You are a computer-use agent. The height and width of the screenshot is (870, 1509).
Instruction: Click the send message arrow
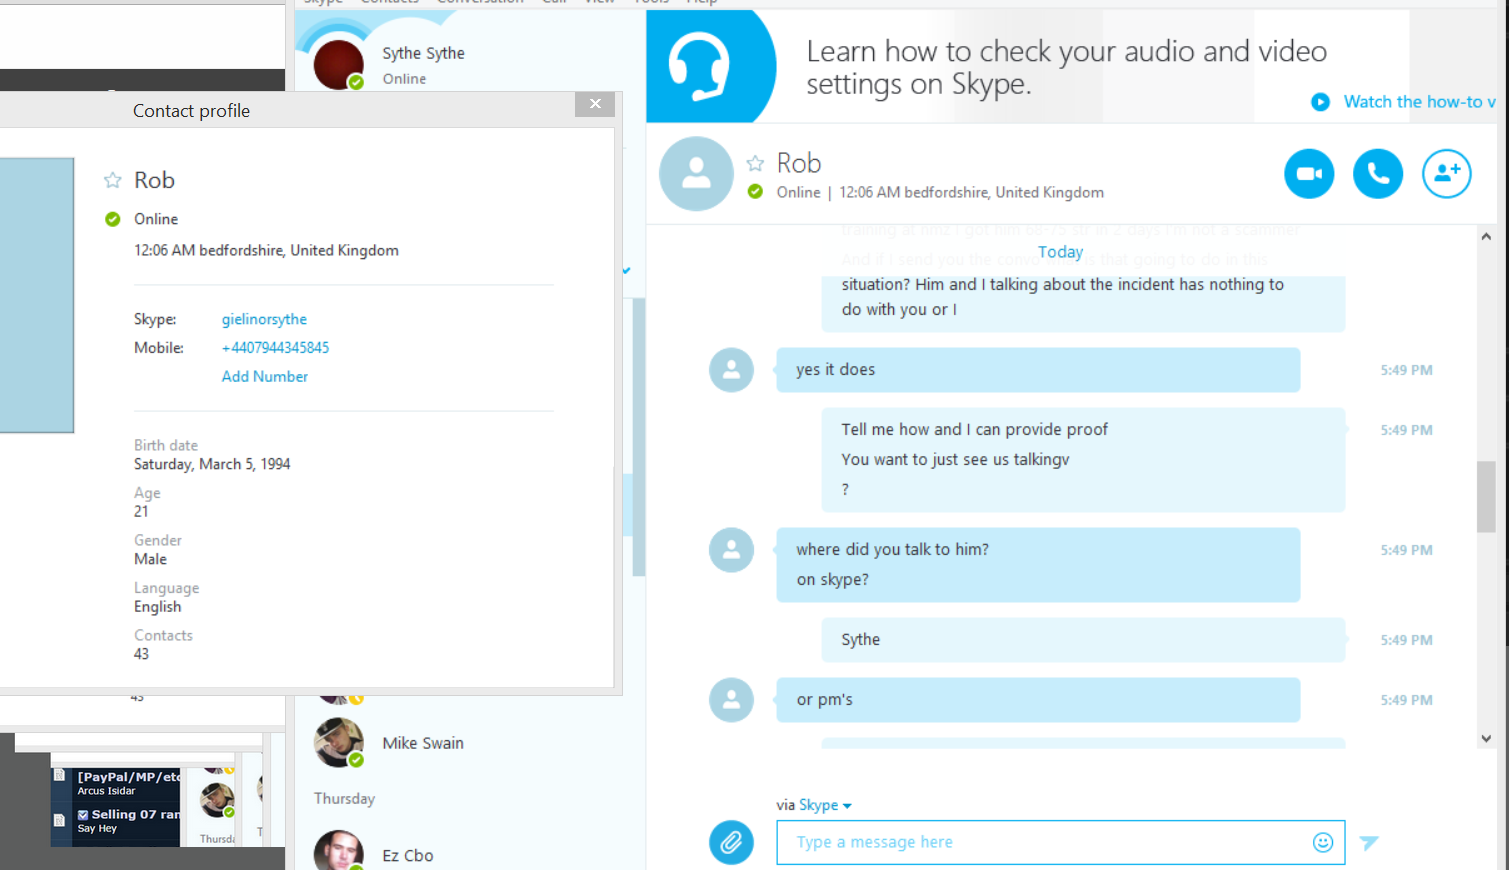1369,843
